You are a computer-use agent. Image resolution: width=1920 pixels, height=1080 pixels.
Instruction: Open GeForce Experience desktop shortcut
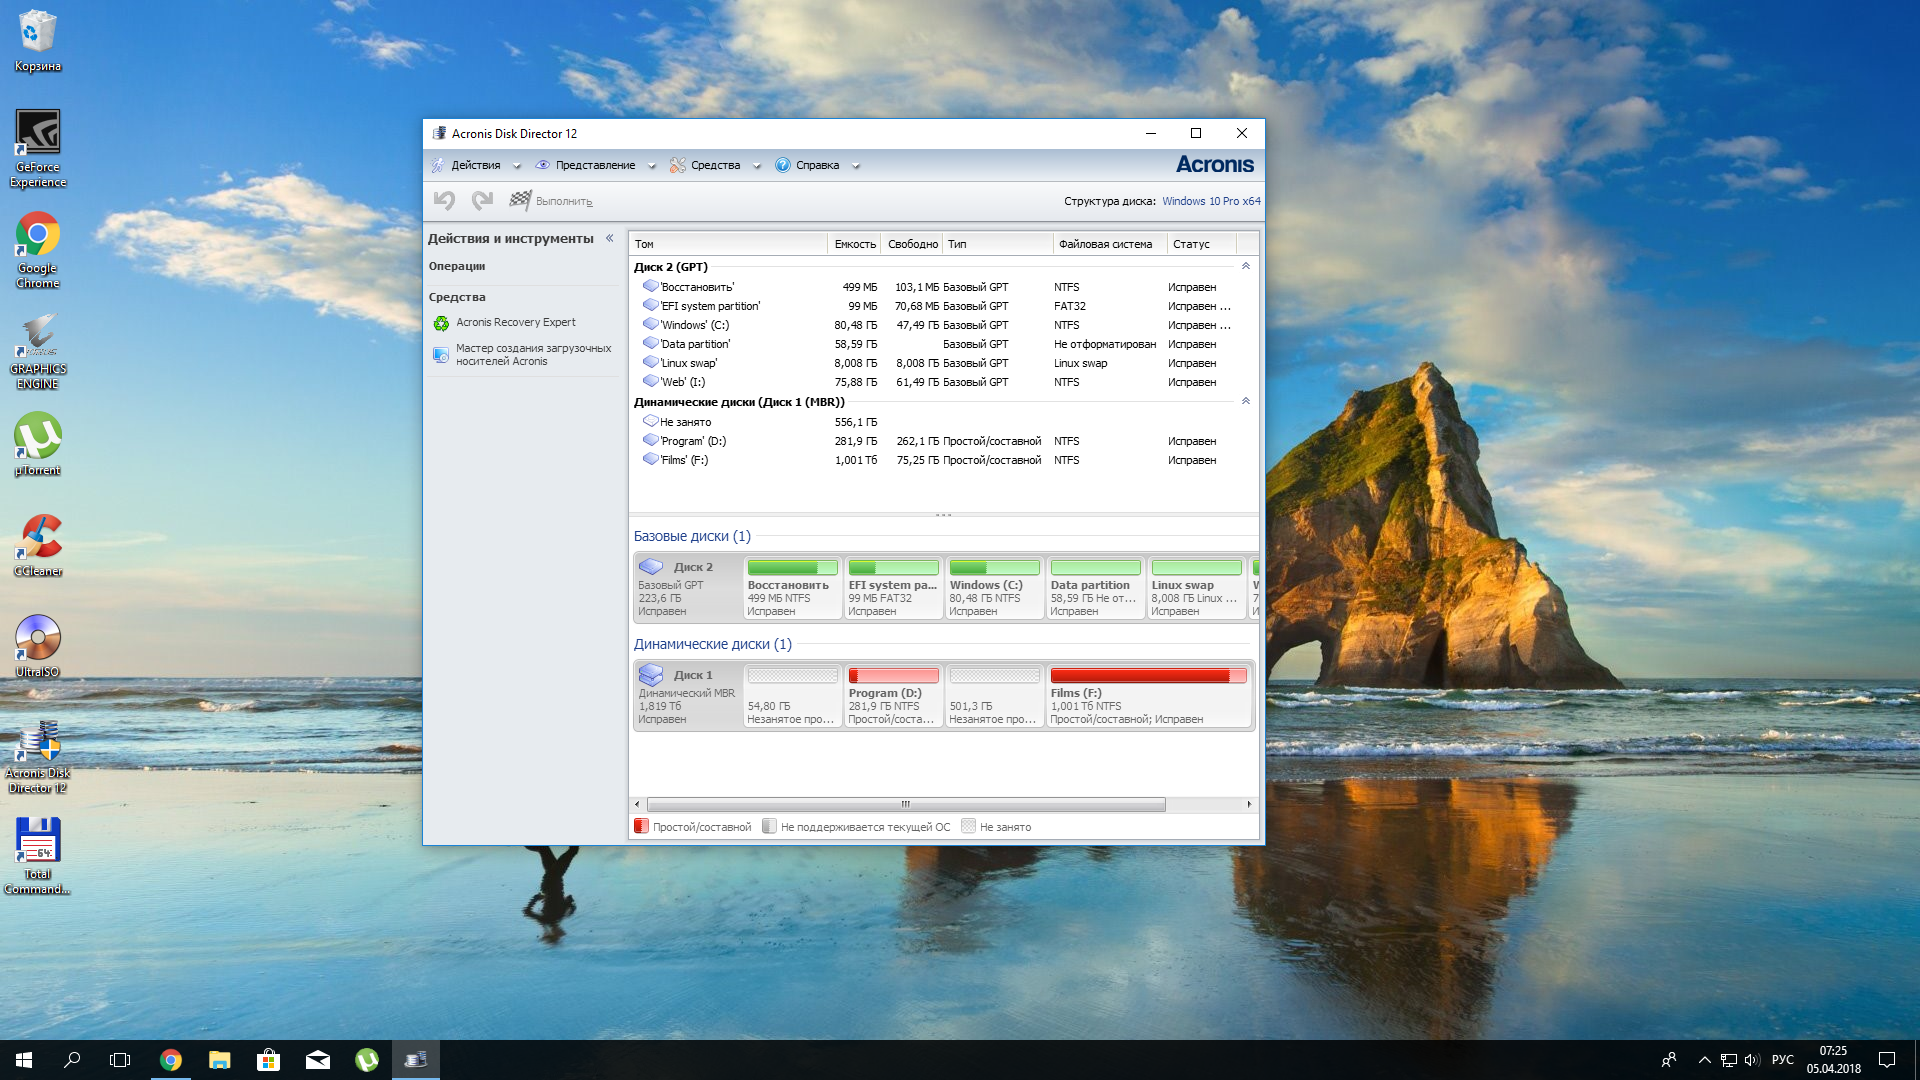(x=38, y=148)
